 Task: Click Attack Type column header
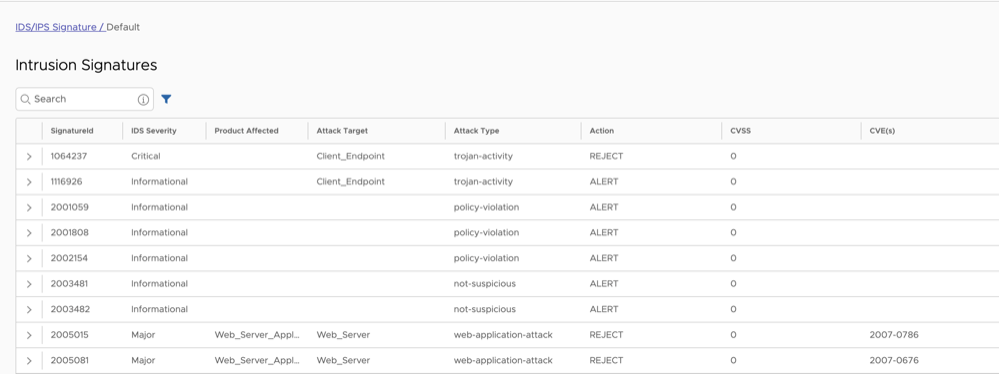[477, 131]
